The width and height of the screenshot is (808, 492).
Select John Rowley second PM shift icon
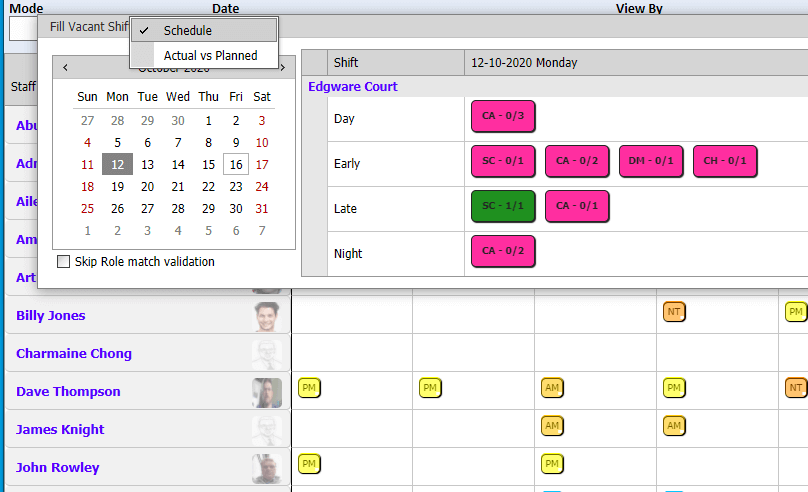pyautogui.click(x=552, y=464)
